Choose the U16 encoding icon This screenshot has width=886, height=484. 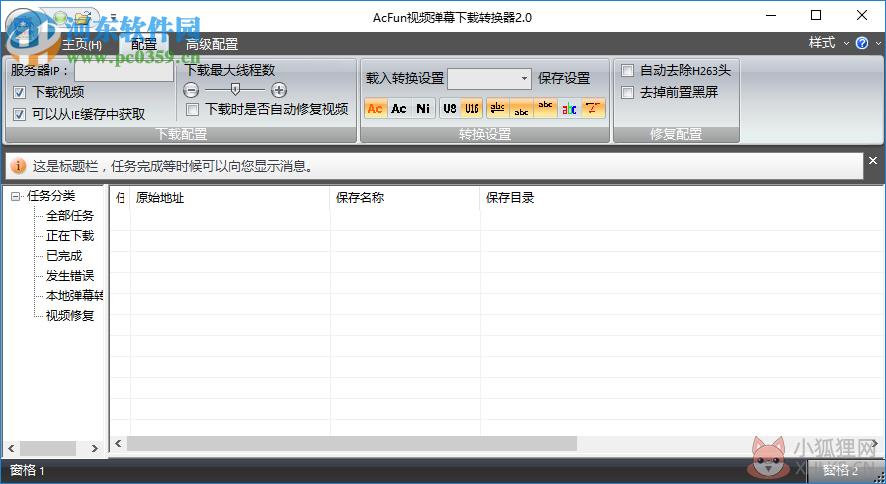pos(472,108)
